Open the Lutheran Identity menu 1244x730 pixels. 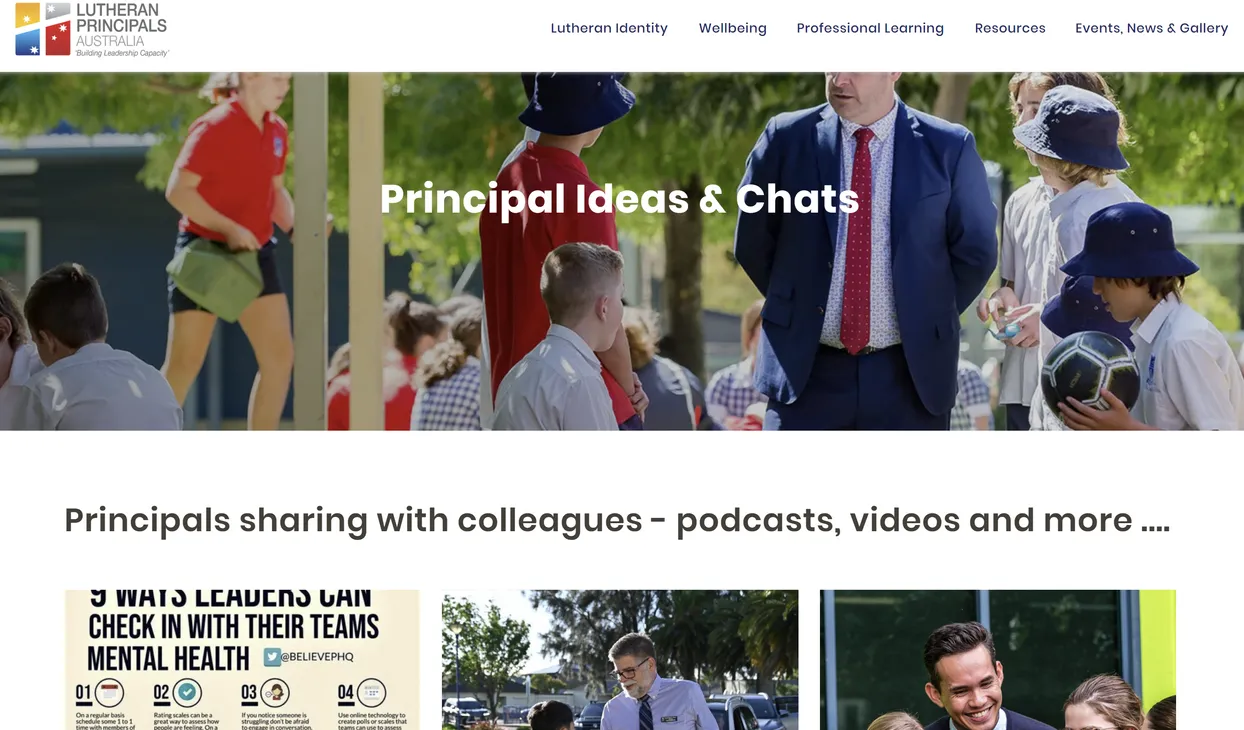pos(609,28)
